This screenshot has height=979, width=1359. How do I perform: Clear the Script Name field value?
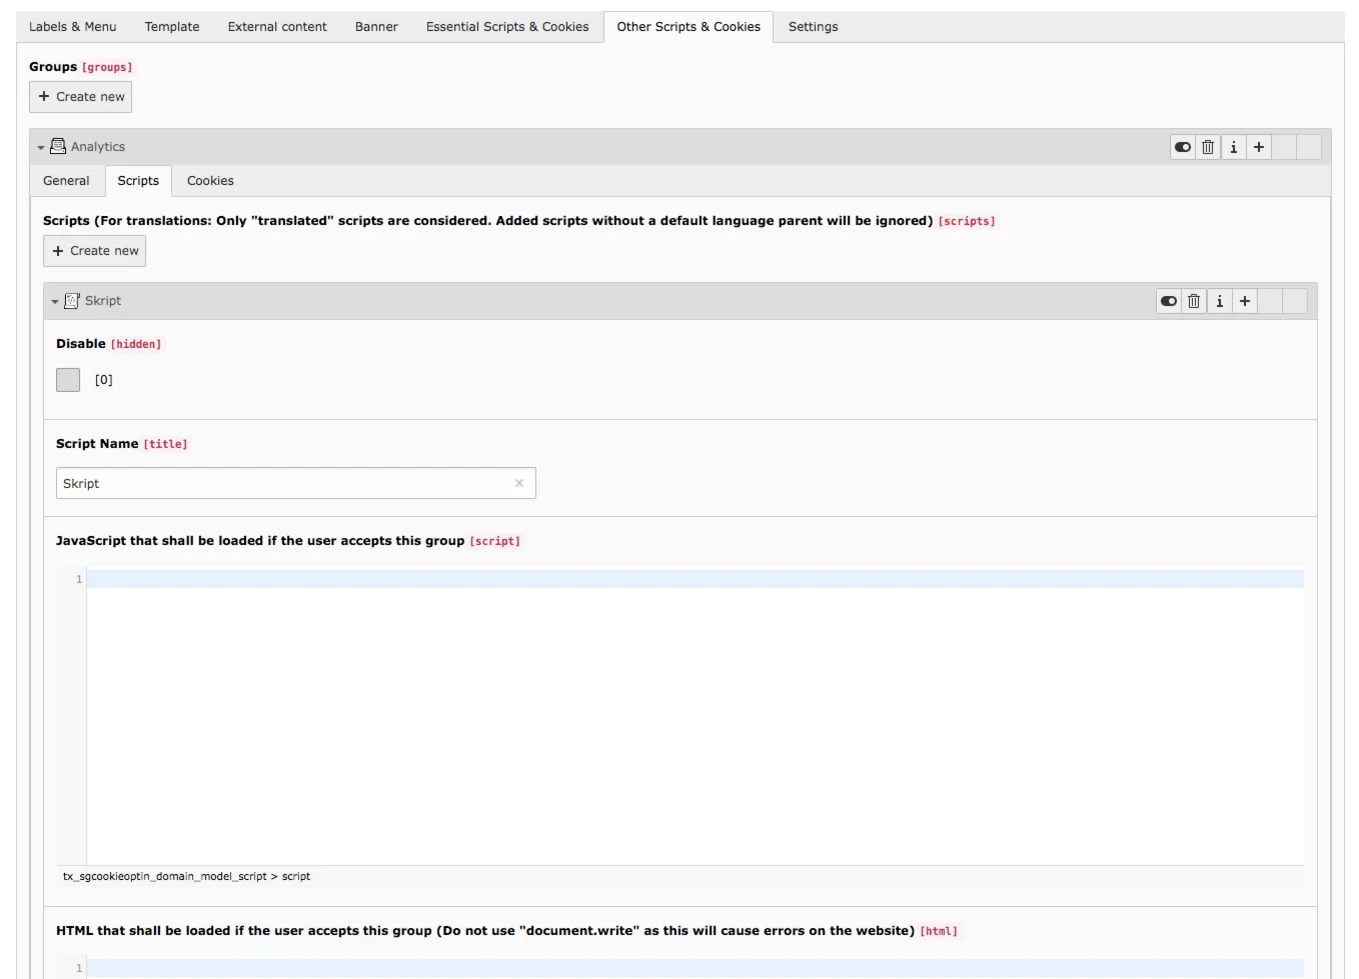(x=519, y=482)
